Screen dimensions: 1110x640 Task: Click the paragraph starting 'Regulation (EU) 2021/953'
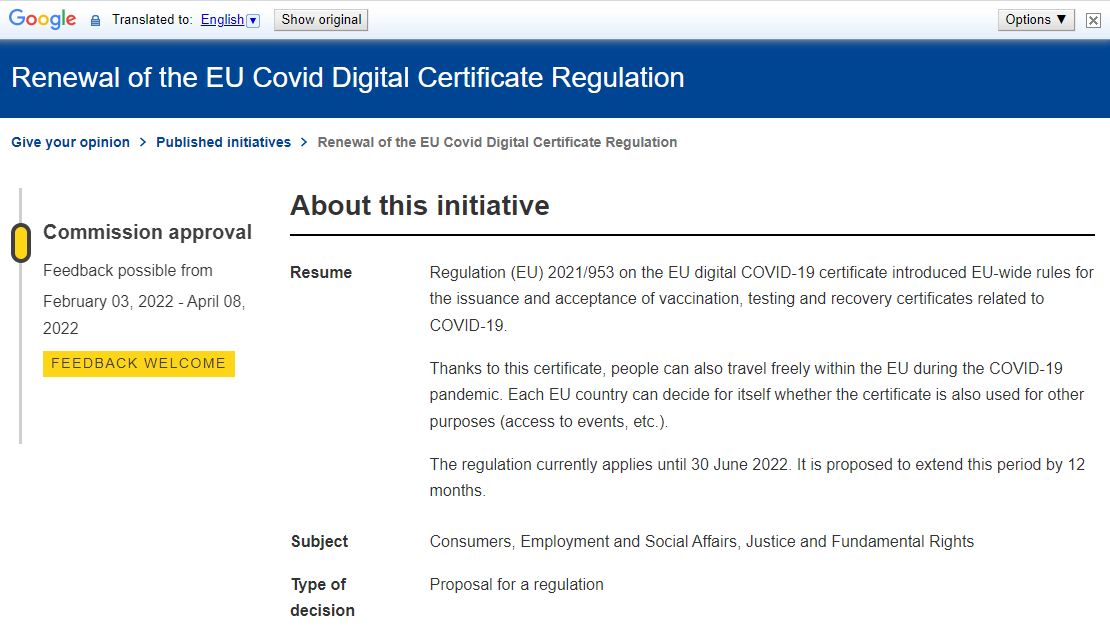coord(762,299)
